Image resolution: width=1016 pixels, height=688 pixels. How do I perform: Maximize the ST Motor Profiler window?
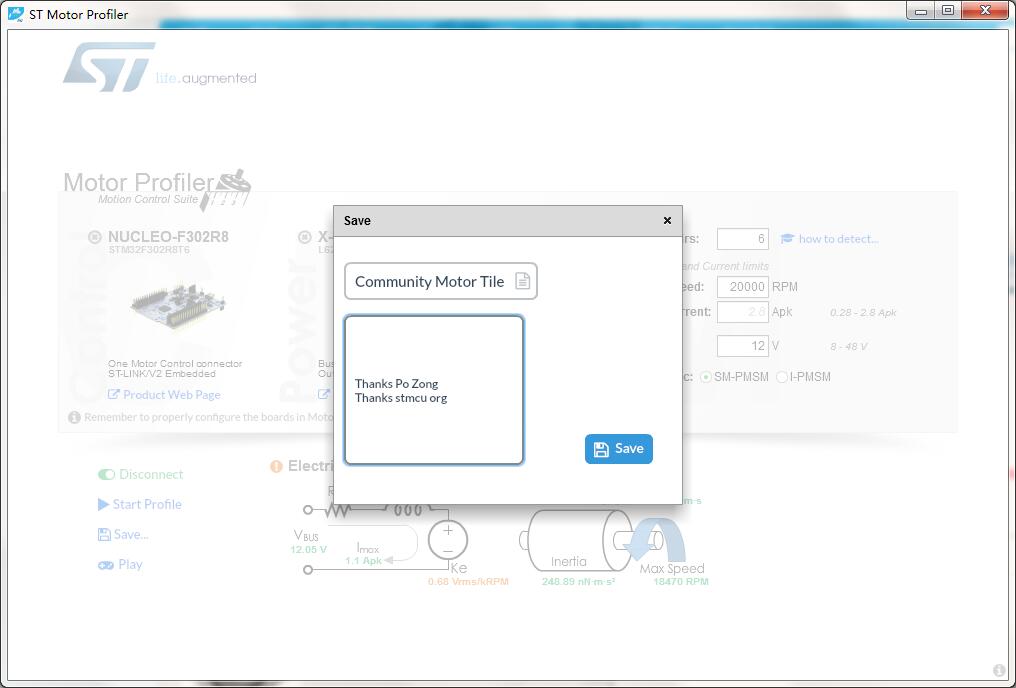click(948, 10)
